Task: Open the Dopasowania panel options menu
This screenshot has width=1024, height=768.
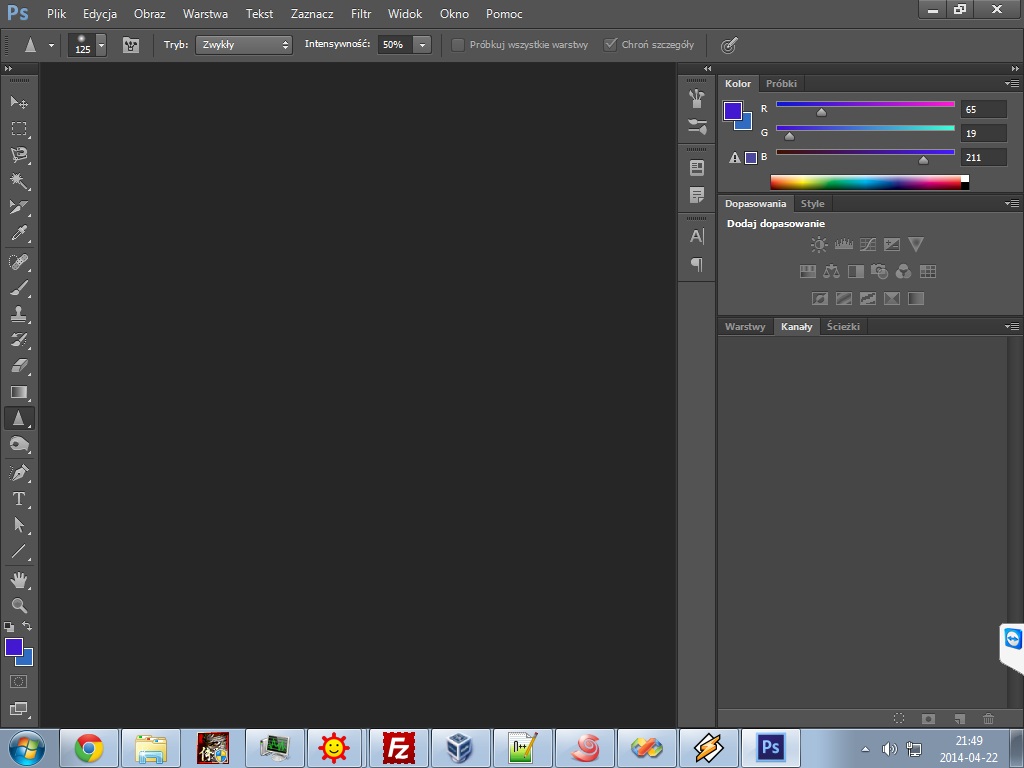Action: (x=1012, y=204)
